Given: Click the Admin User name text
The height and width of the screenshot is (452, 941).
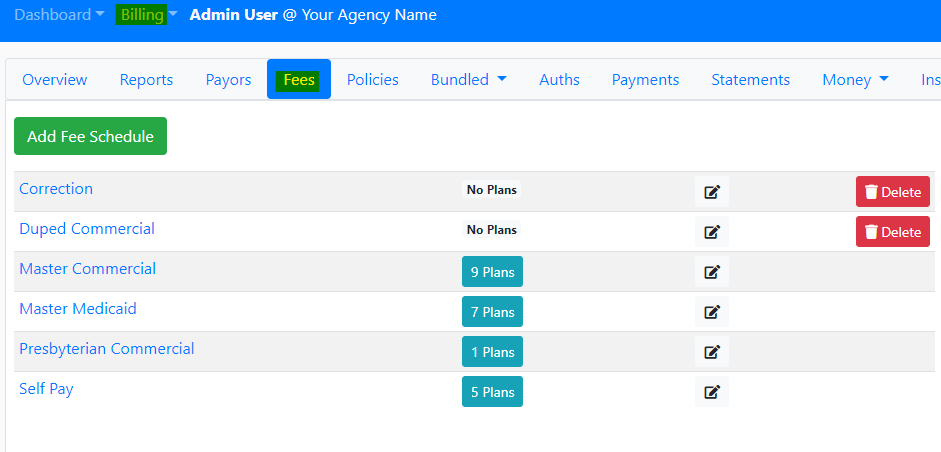Looking at the screenshot, I should point(233,15).
